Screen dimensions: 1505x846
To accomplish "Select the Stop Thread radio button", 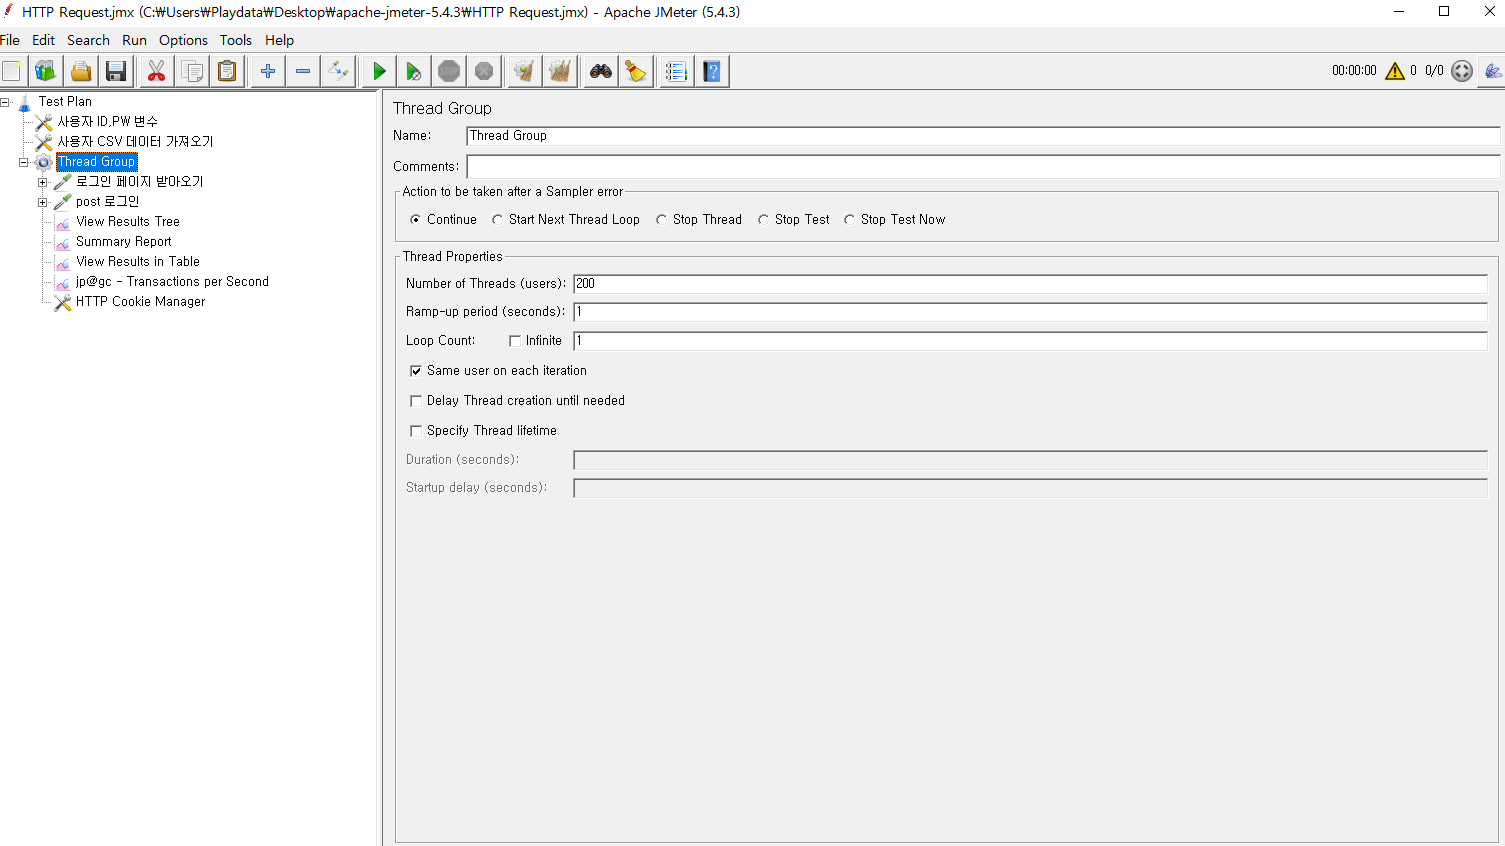I will click(661, 220).
